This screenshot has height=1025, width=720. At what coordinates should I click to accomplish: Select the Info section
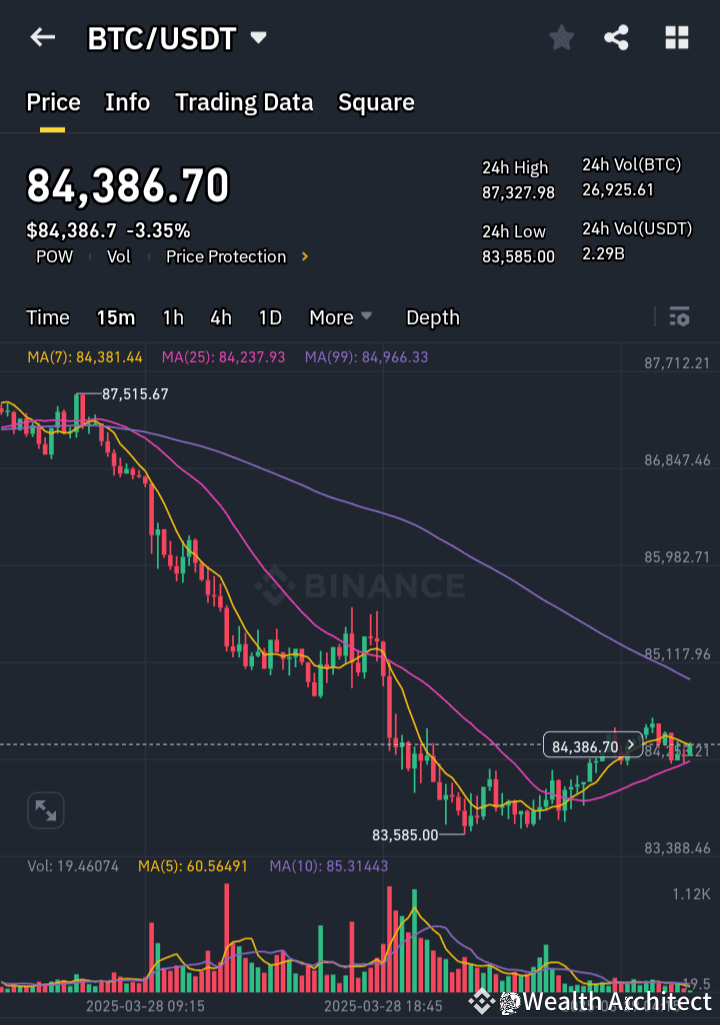127,102
